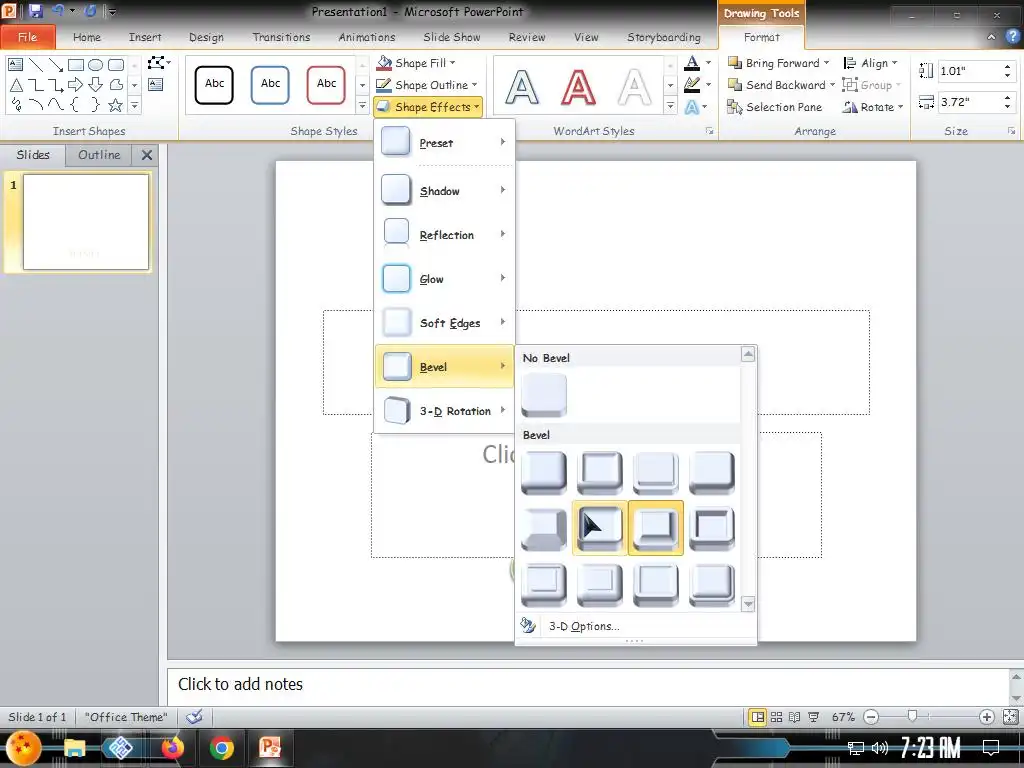Click the shape height input field
The height and width of the screenshot is (768, 1024).
pyautogui.click(x=969, y=71)
